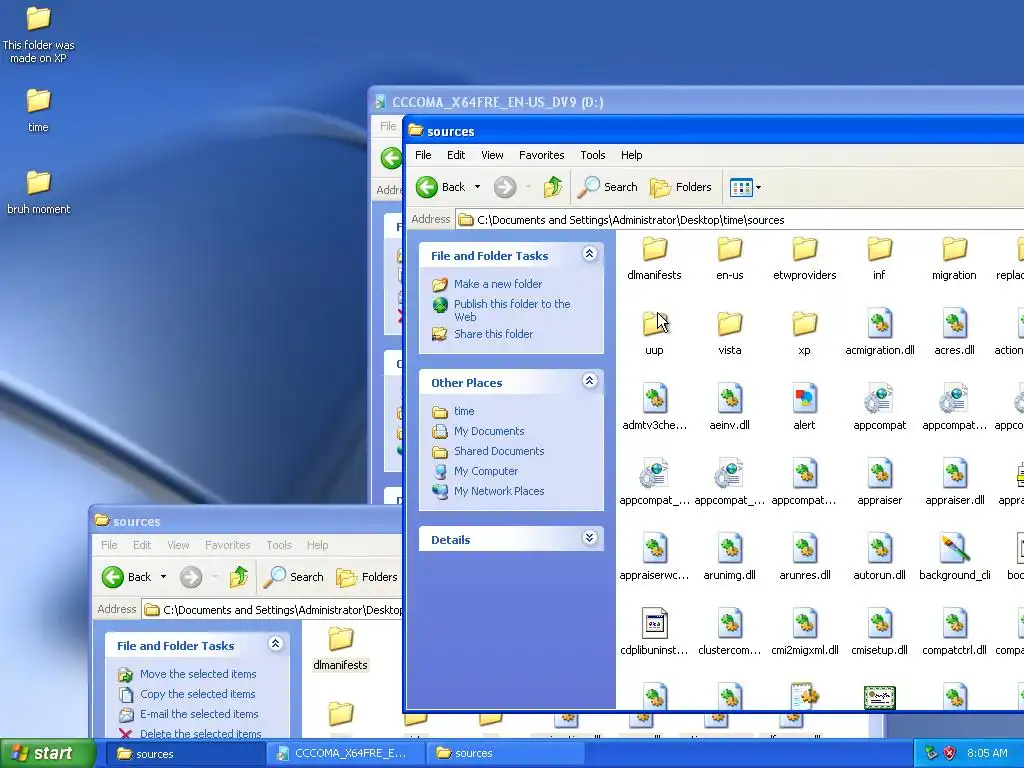This screenshot has height=768, width=1024.
Task: Open Help menu in front sources window
Action: 632,155
